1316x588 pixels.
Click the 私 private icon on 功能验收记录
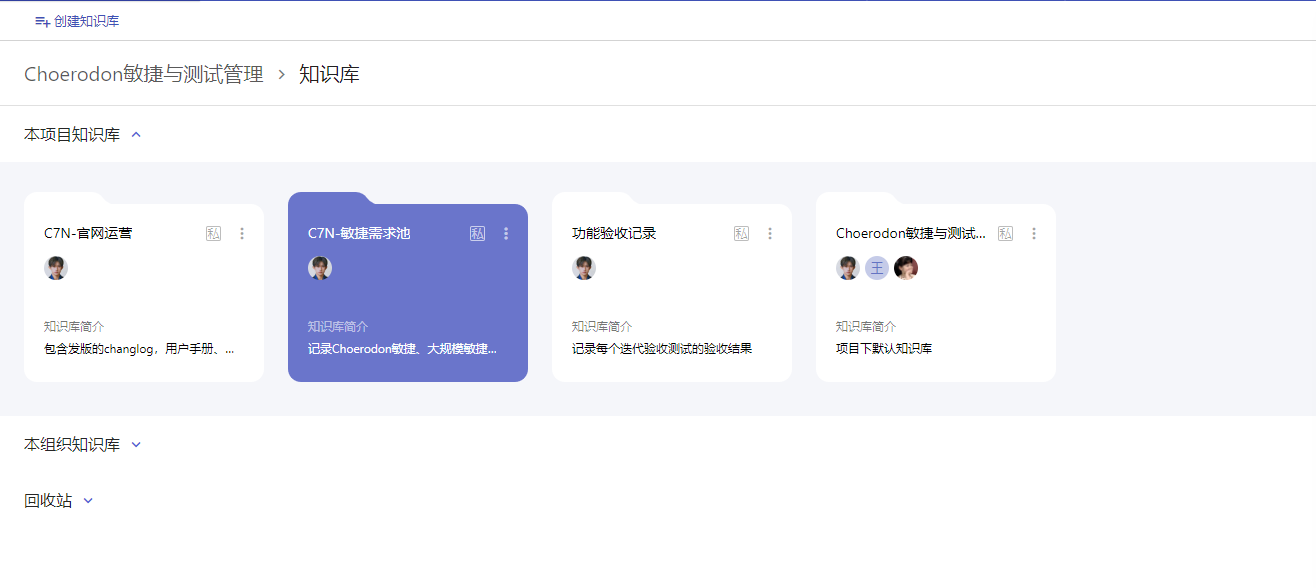click(x=741, y=234)
